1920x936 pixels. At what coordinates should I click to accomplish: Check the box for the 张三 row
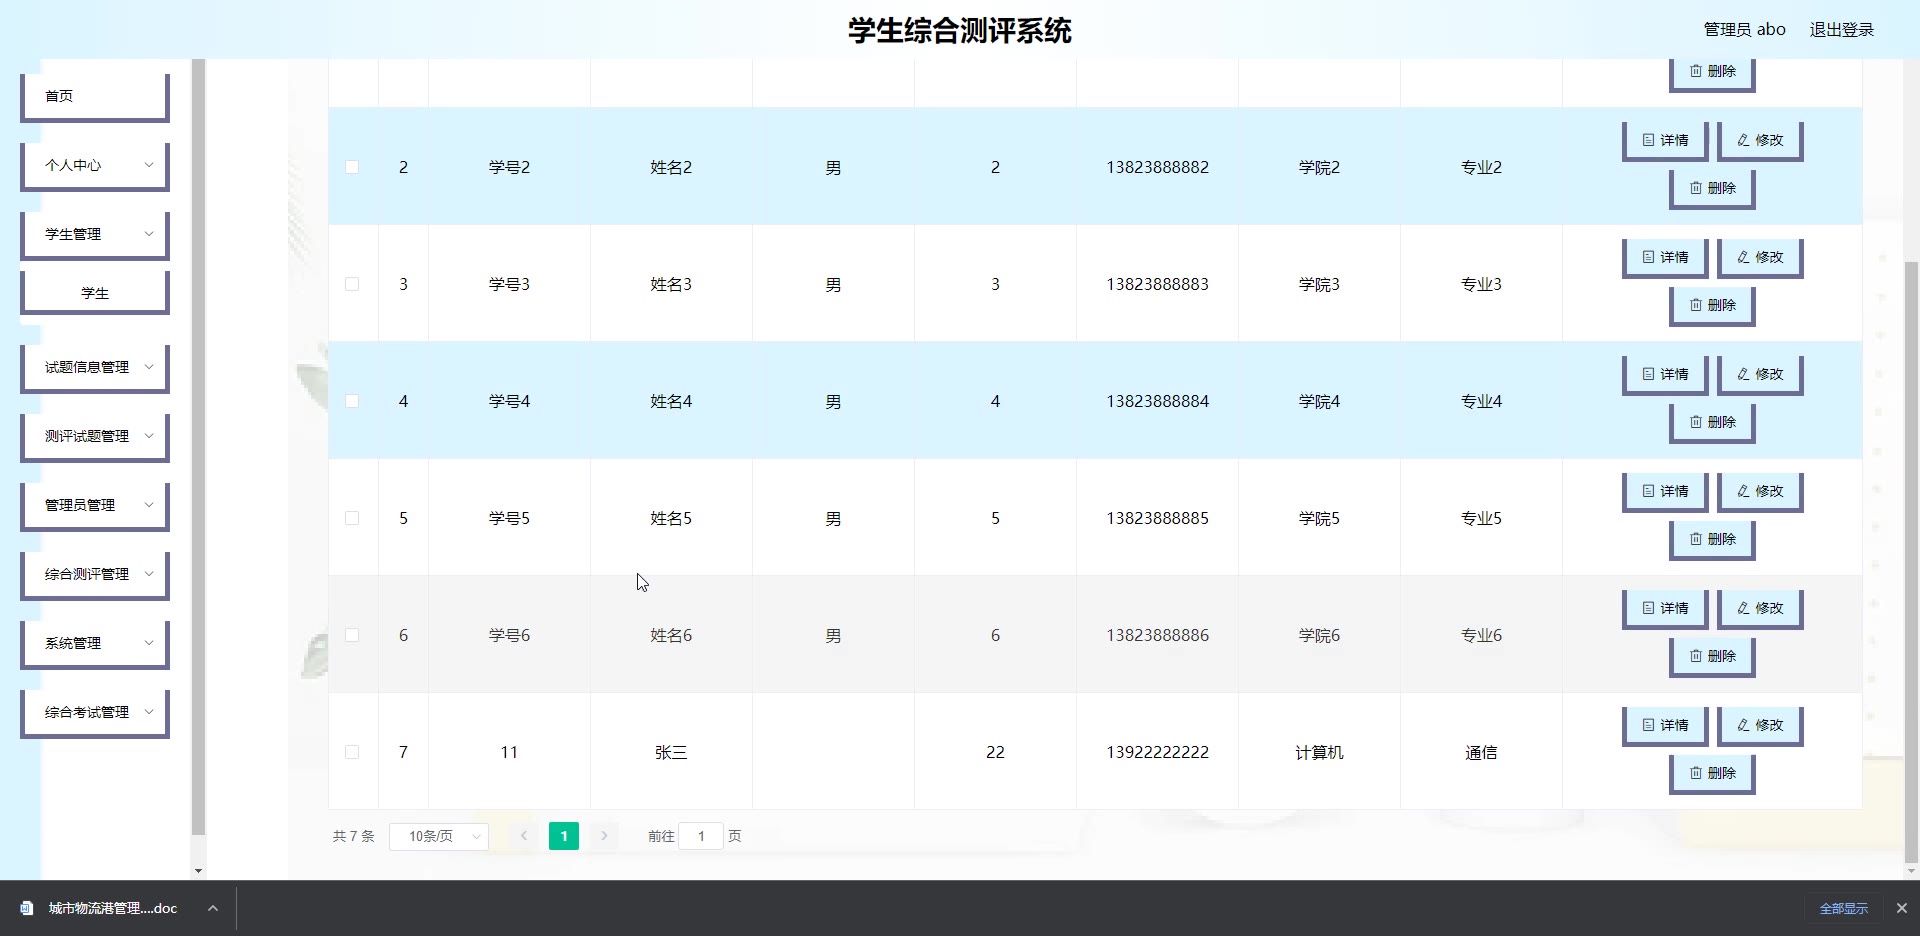click(x=352, y=752)
